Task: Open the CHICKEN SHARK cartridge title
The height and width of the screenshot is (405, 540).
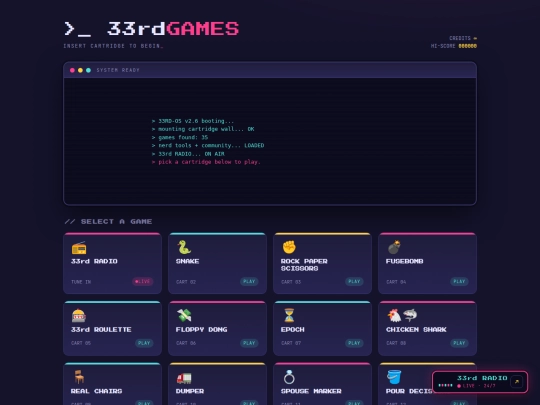Action: click(416, 329)
